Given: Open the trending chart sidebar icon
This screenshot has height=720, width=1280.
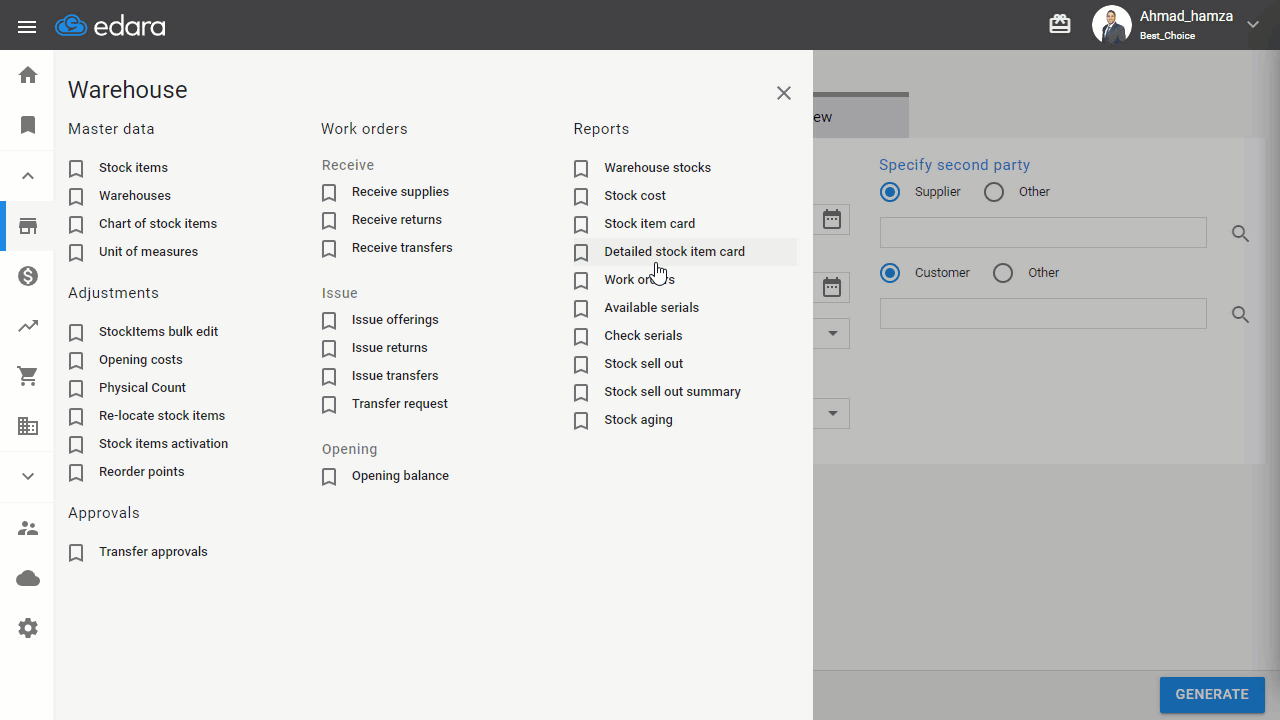Looking at the screenshot, I should (28, 326).
